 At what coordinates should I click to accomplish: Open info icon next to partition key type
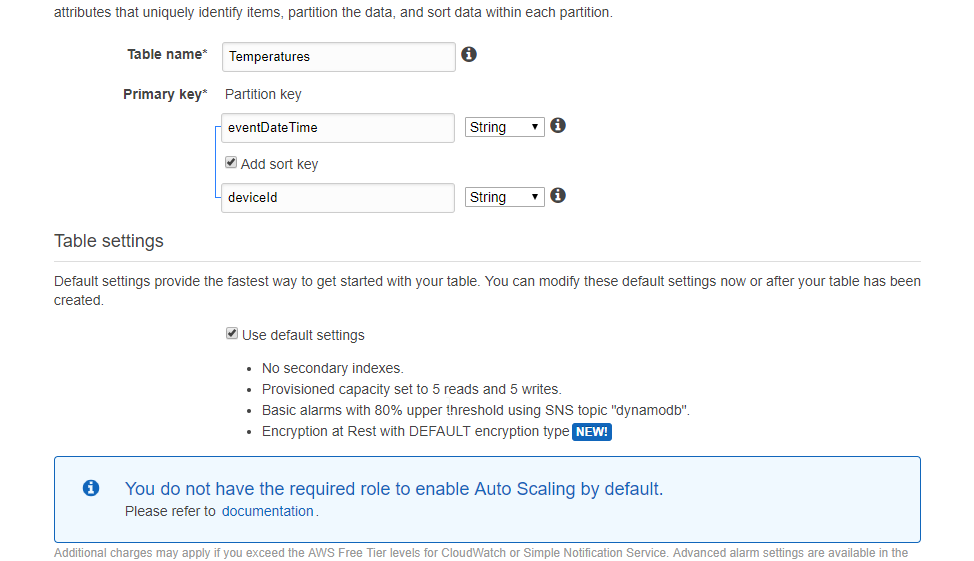click(x=558, y=125)
